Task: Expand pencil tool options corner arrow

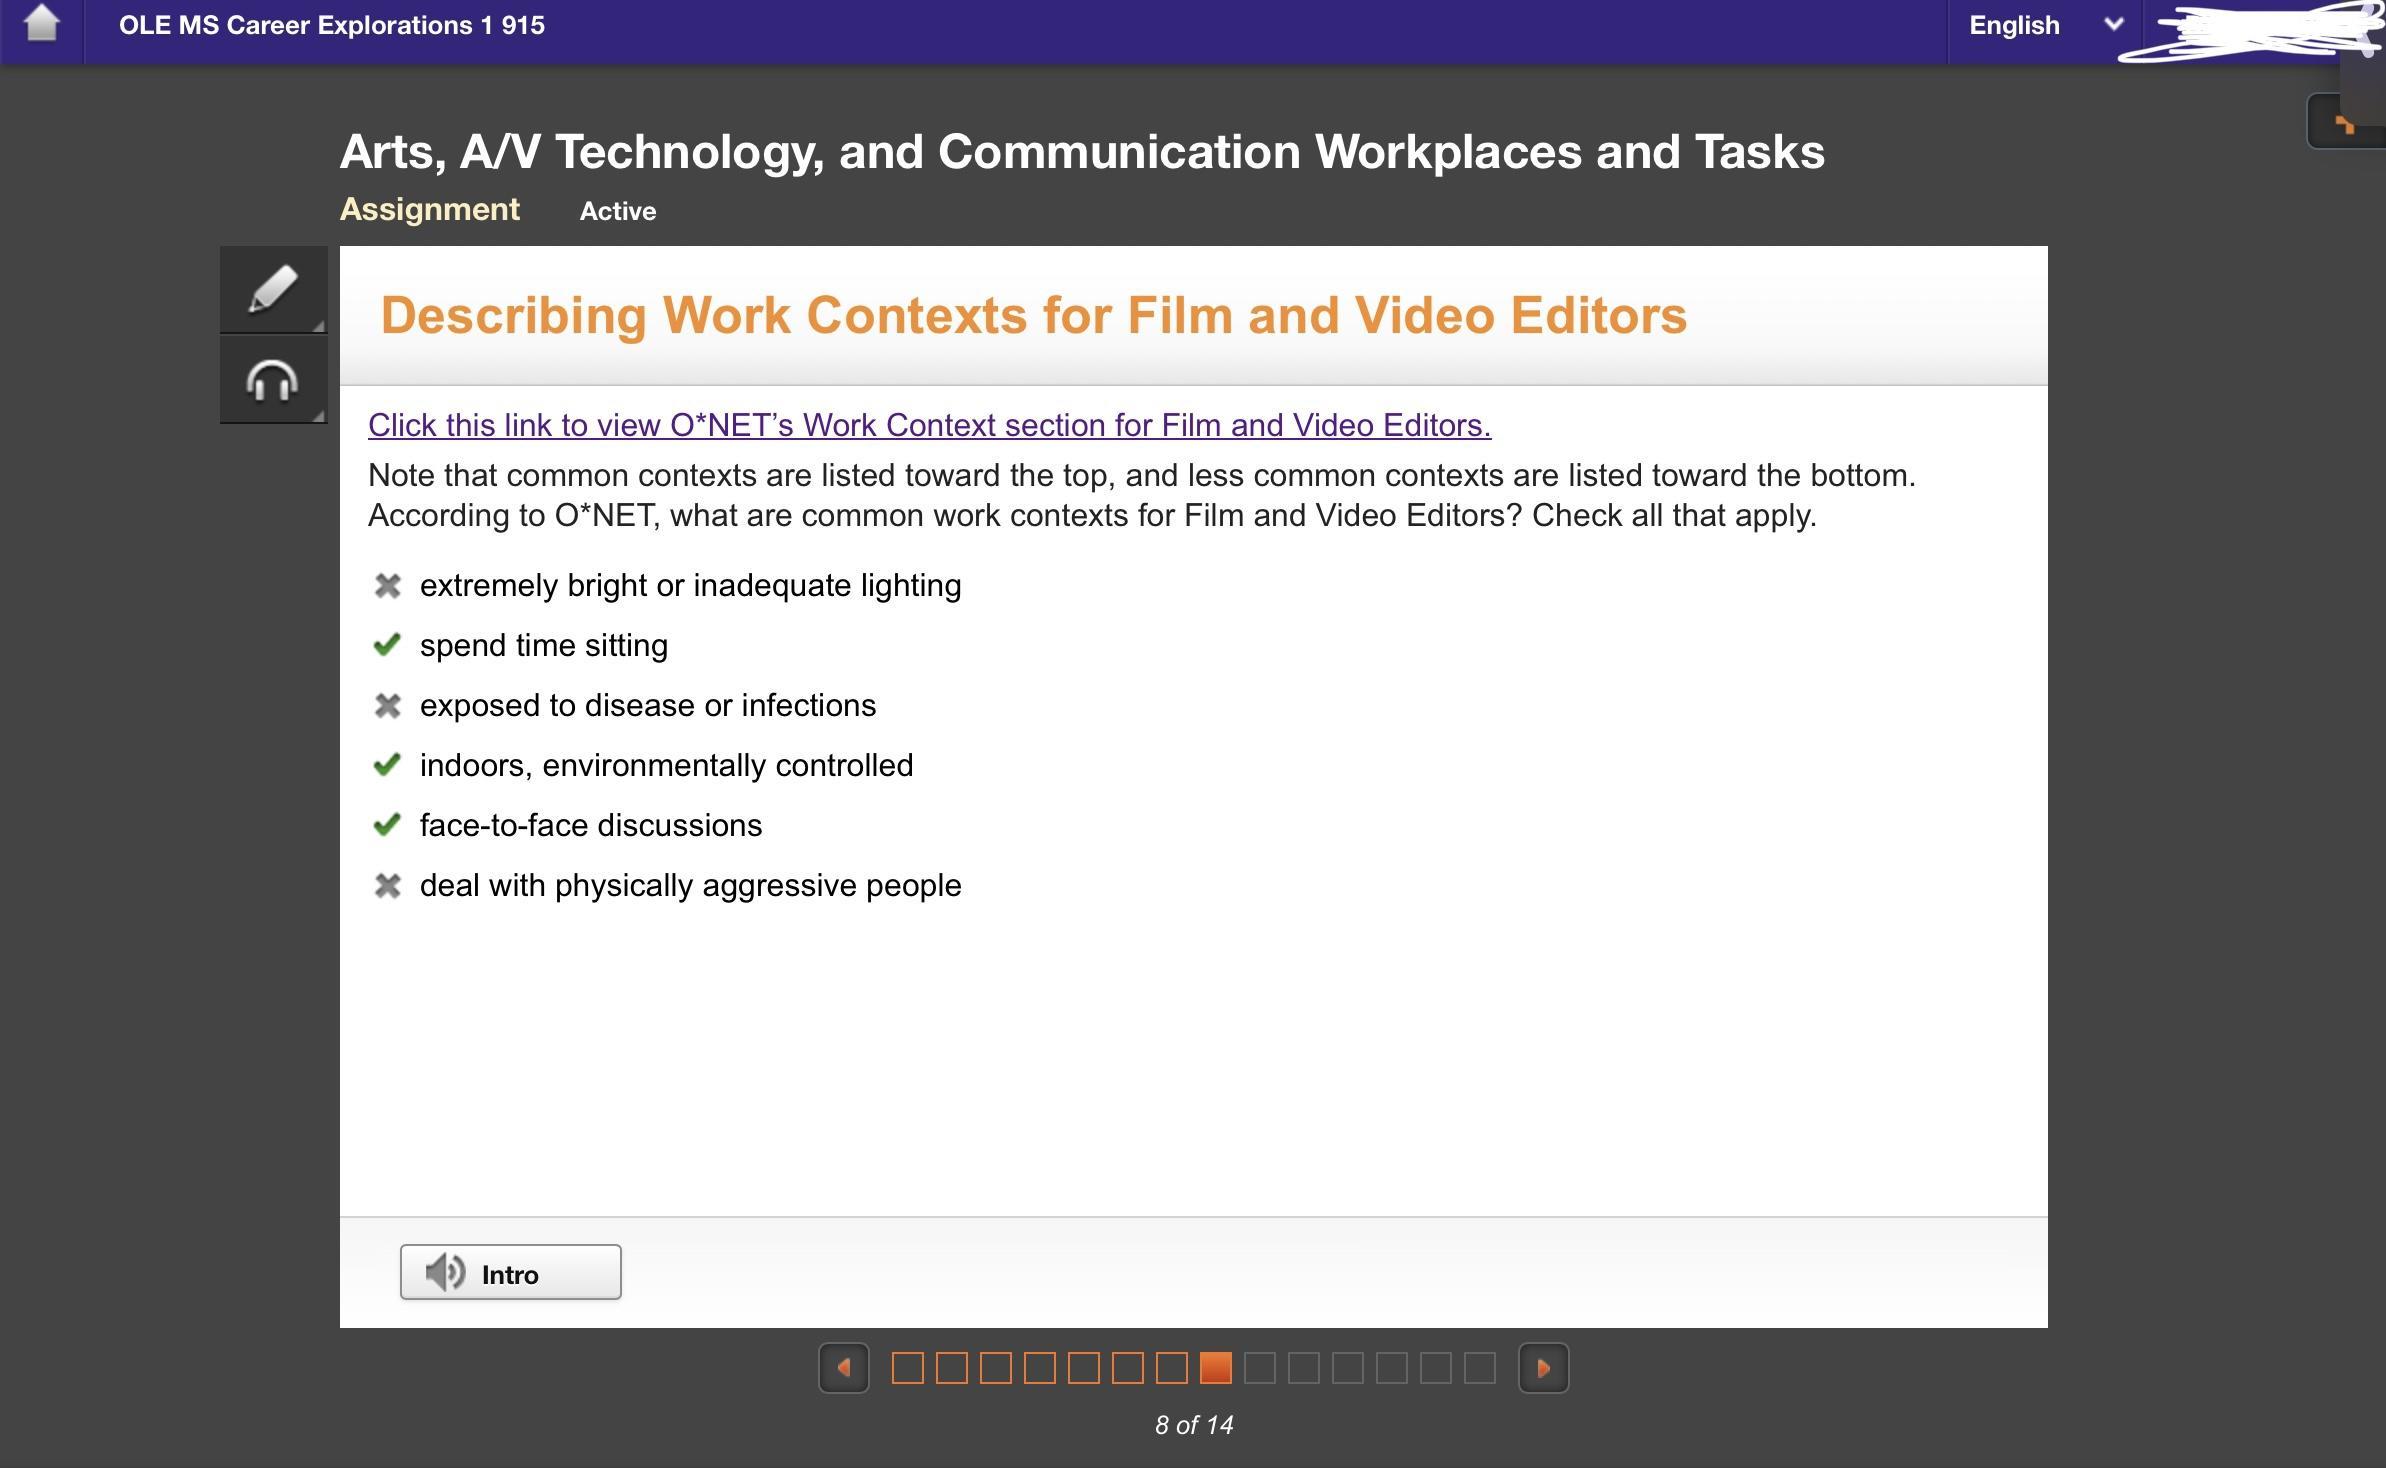Action: coord(317,325)
